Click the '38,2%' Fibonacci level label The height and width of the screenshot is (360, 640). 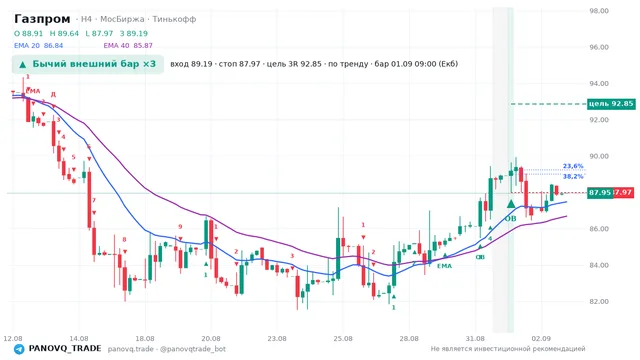click(x=573, y=176)
